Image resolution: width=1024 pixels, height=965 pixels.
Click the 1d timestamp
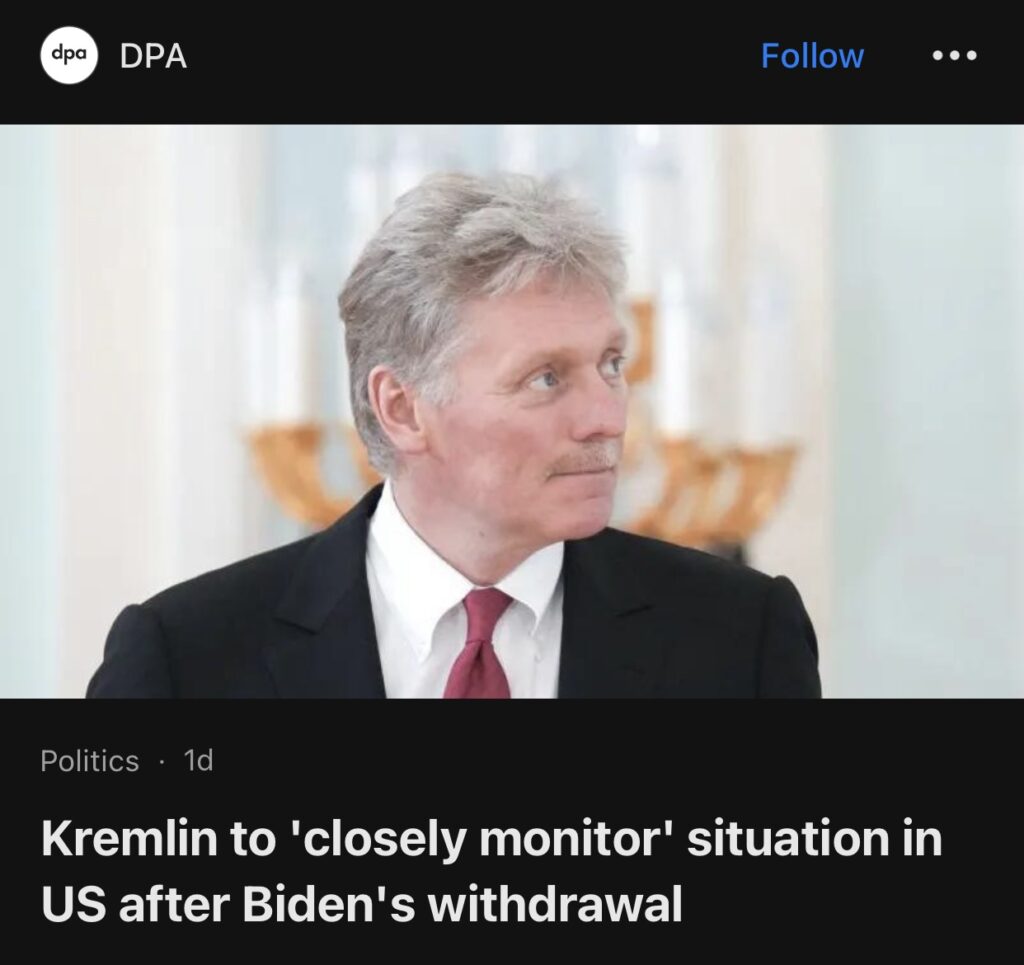[x=199, y=760]
